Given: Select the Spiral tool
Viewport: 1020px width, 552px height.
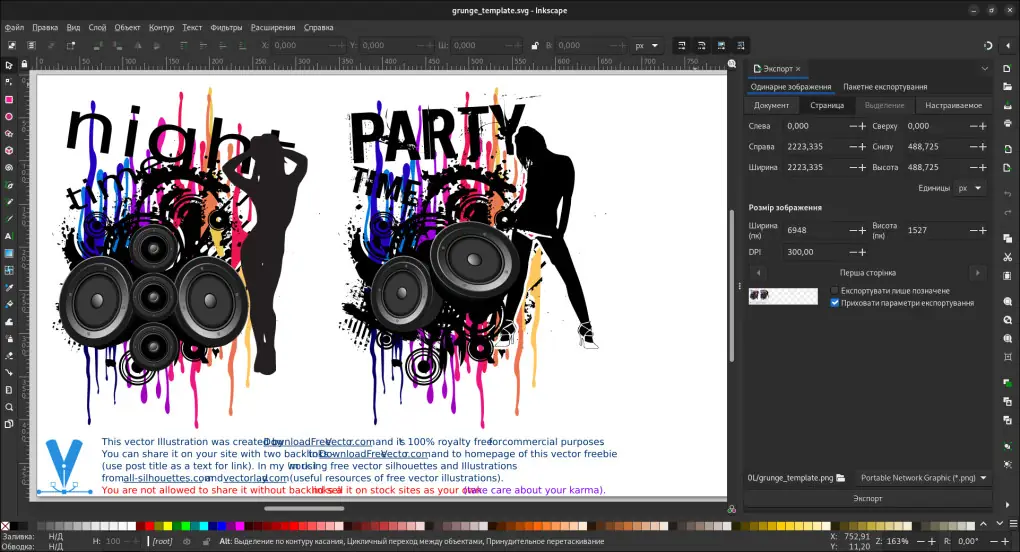Looking at the screenshot, I should pos(9,168).
